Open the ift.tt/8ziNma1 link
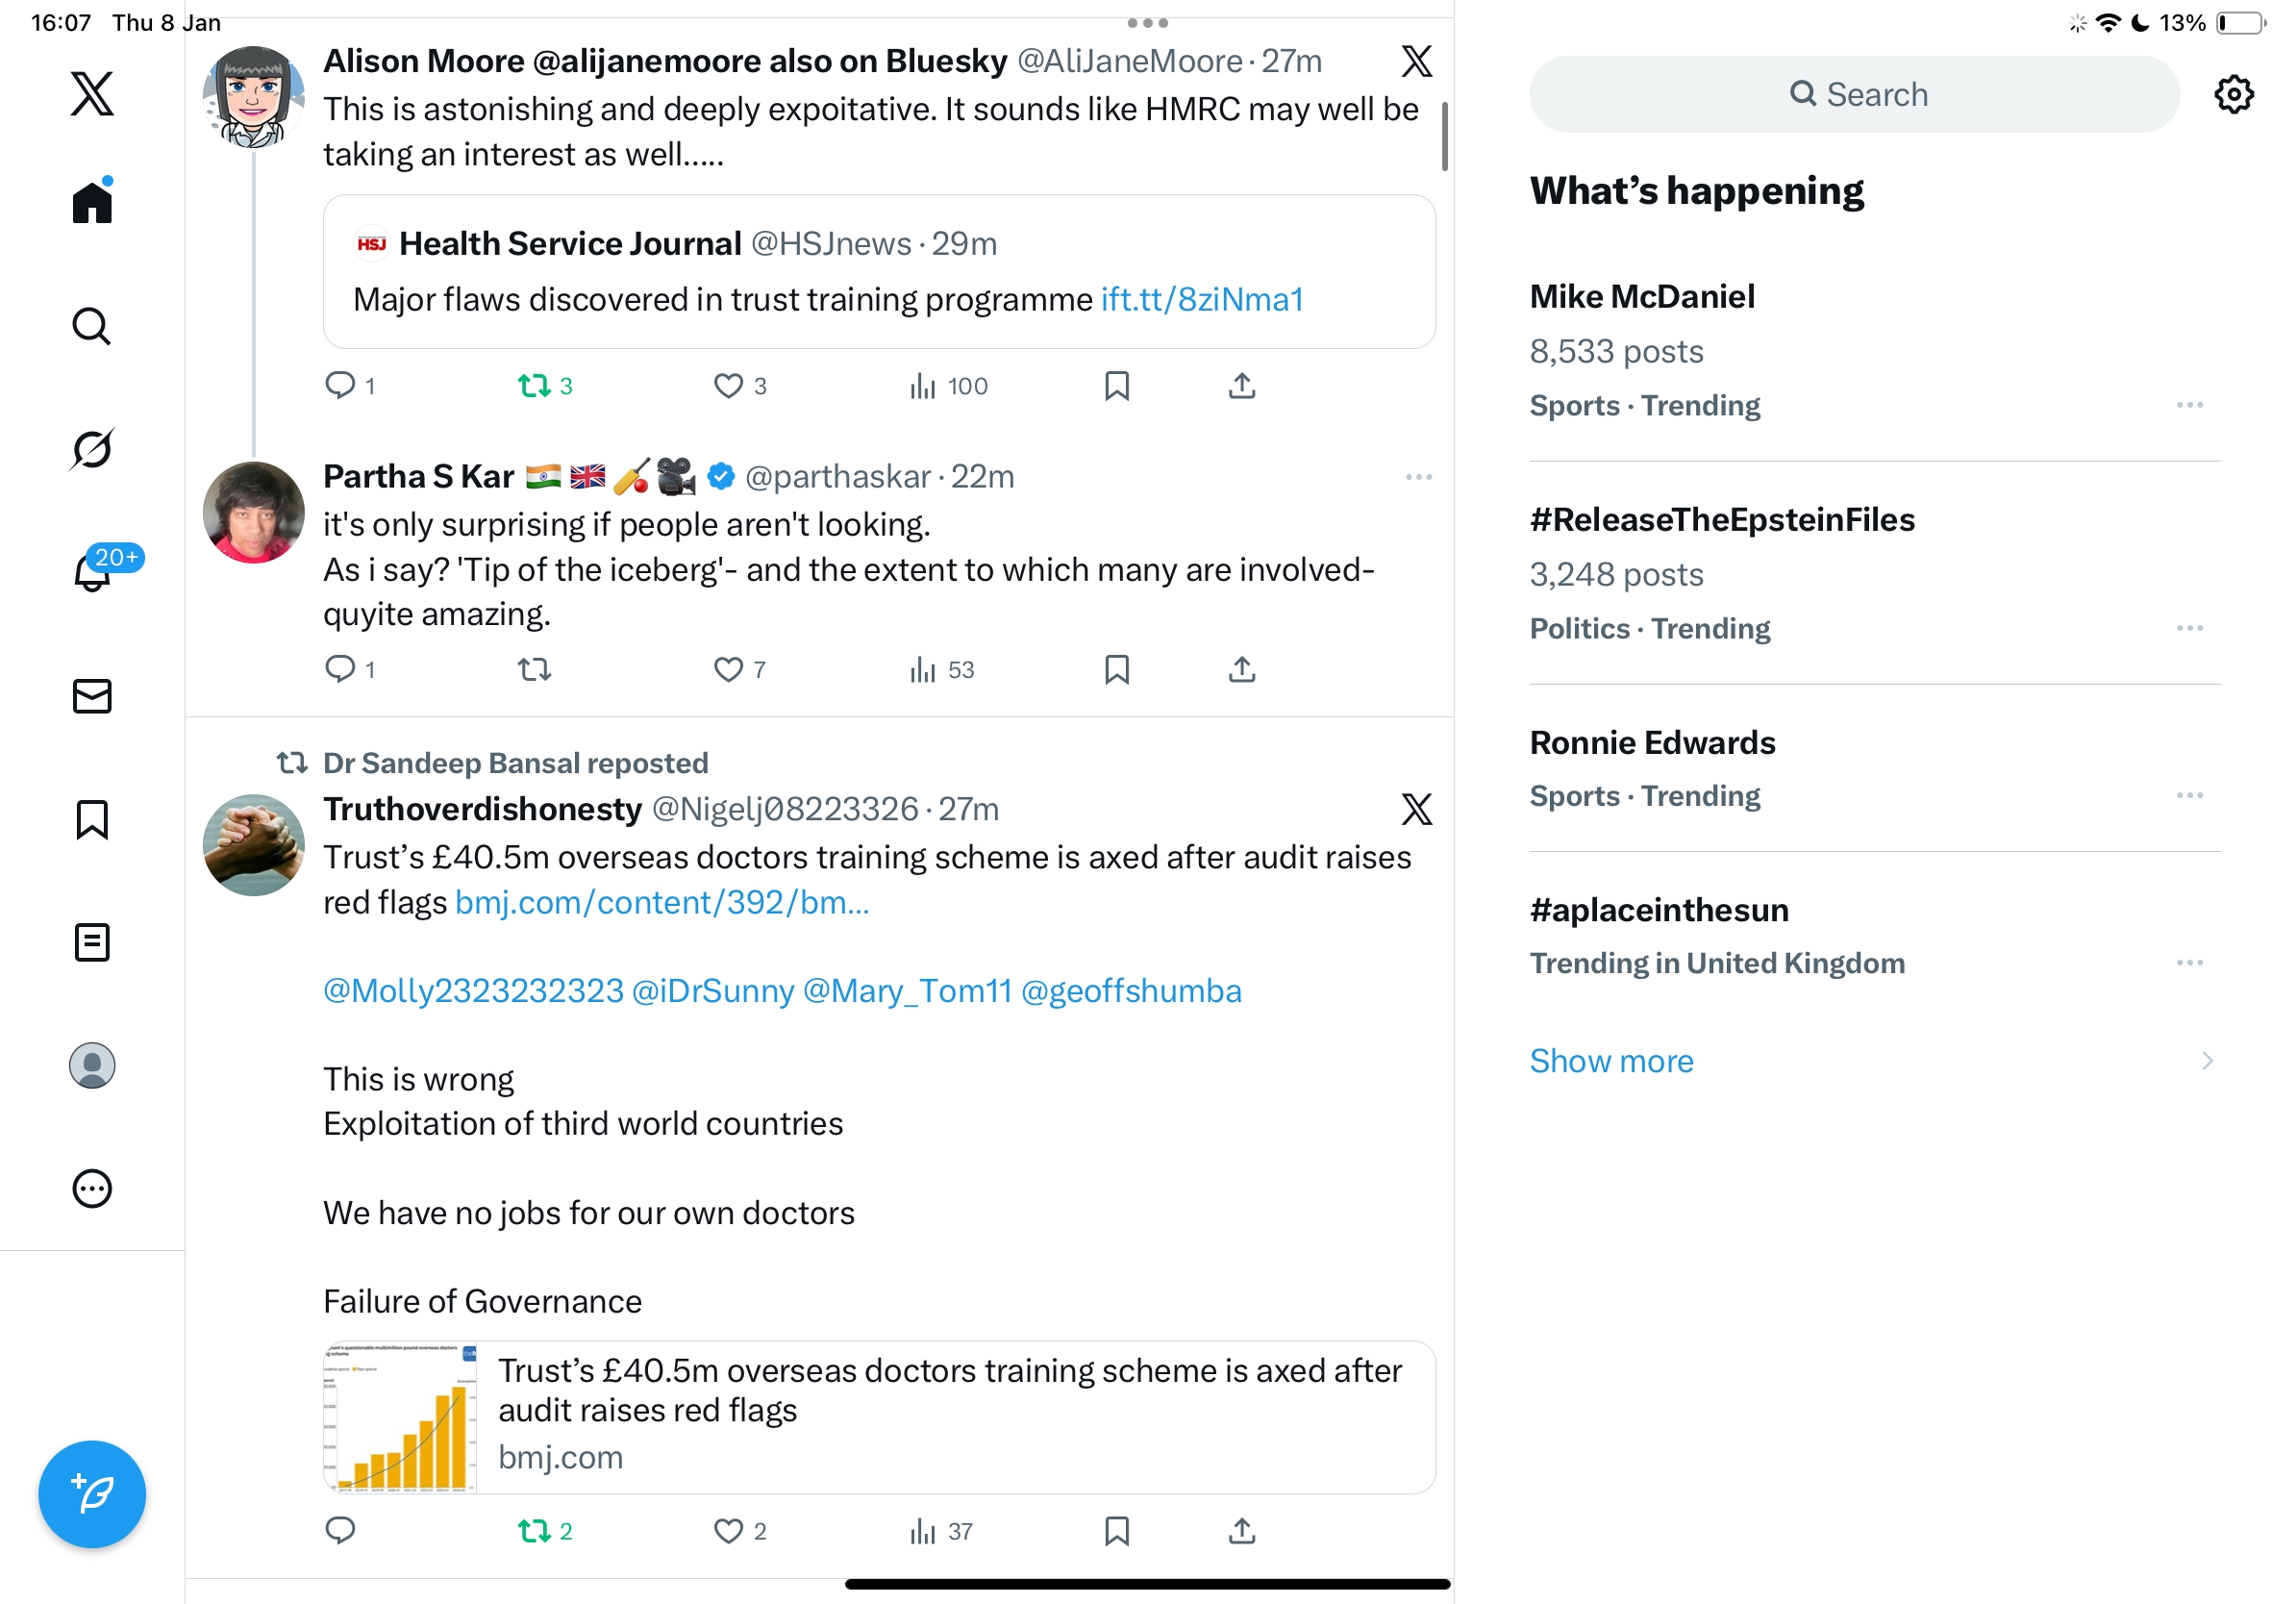This screenshot has height=1604, width=2296. 1202,299
